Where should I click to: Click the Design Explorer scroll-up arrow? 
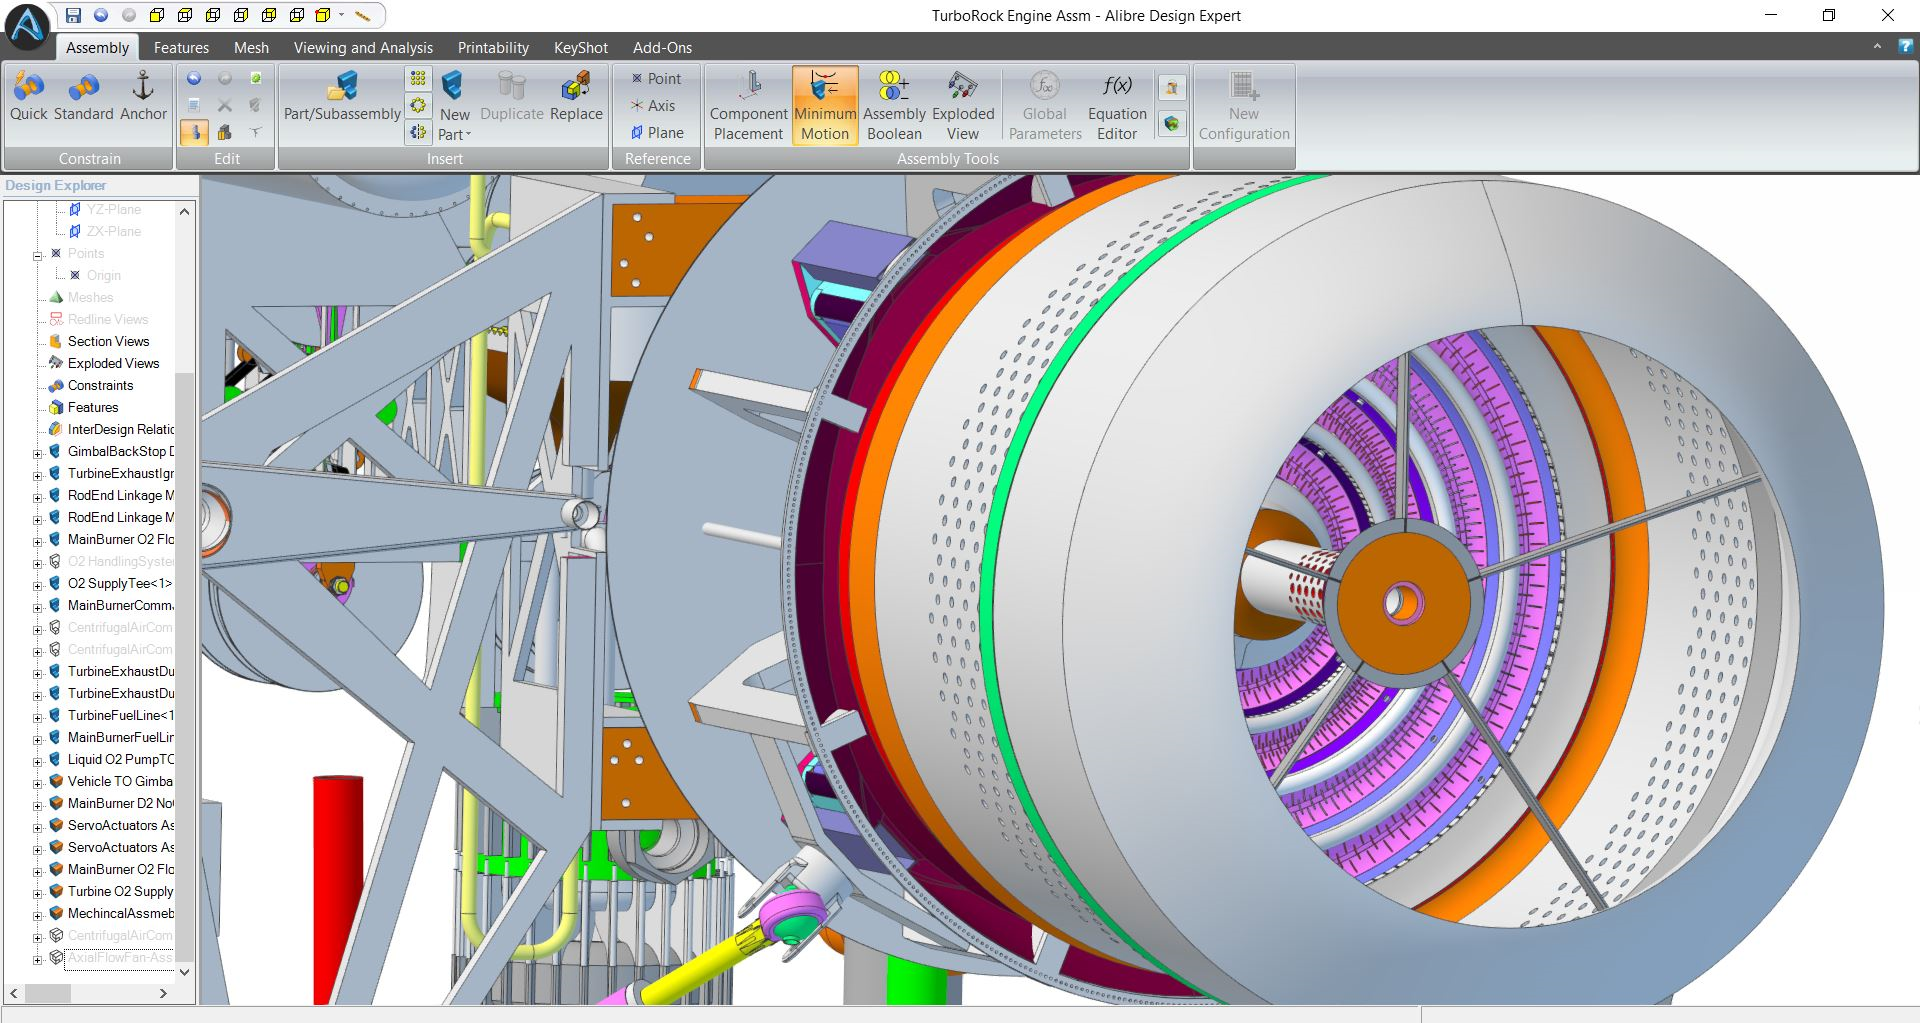(x=184, y=211)
